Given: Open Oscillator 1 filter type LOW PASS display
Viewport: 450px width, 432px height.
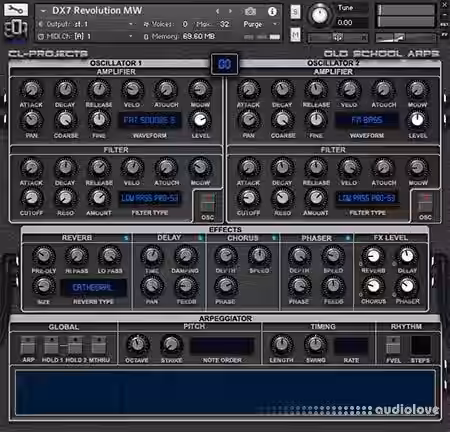Looking at the screenshot, I should (x=150, y=199).
